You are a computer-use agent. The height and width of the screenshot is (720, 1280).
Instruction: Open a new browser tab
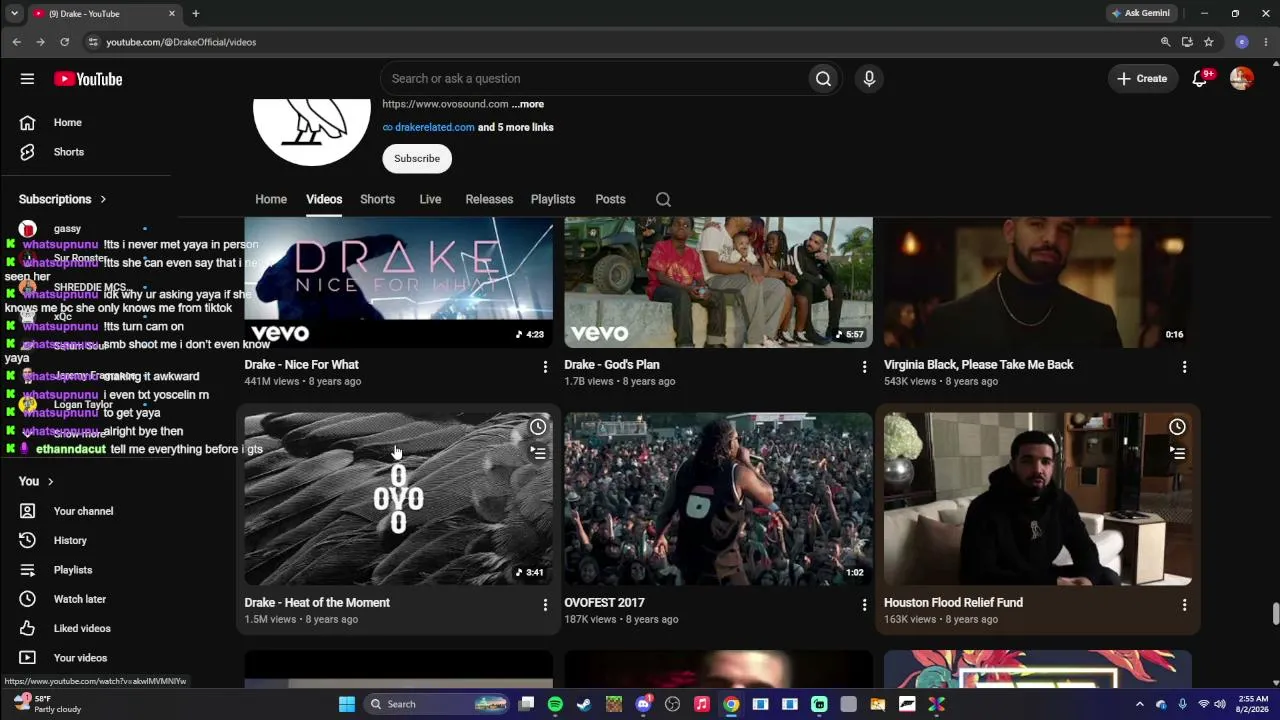click(196, 13)
